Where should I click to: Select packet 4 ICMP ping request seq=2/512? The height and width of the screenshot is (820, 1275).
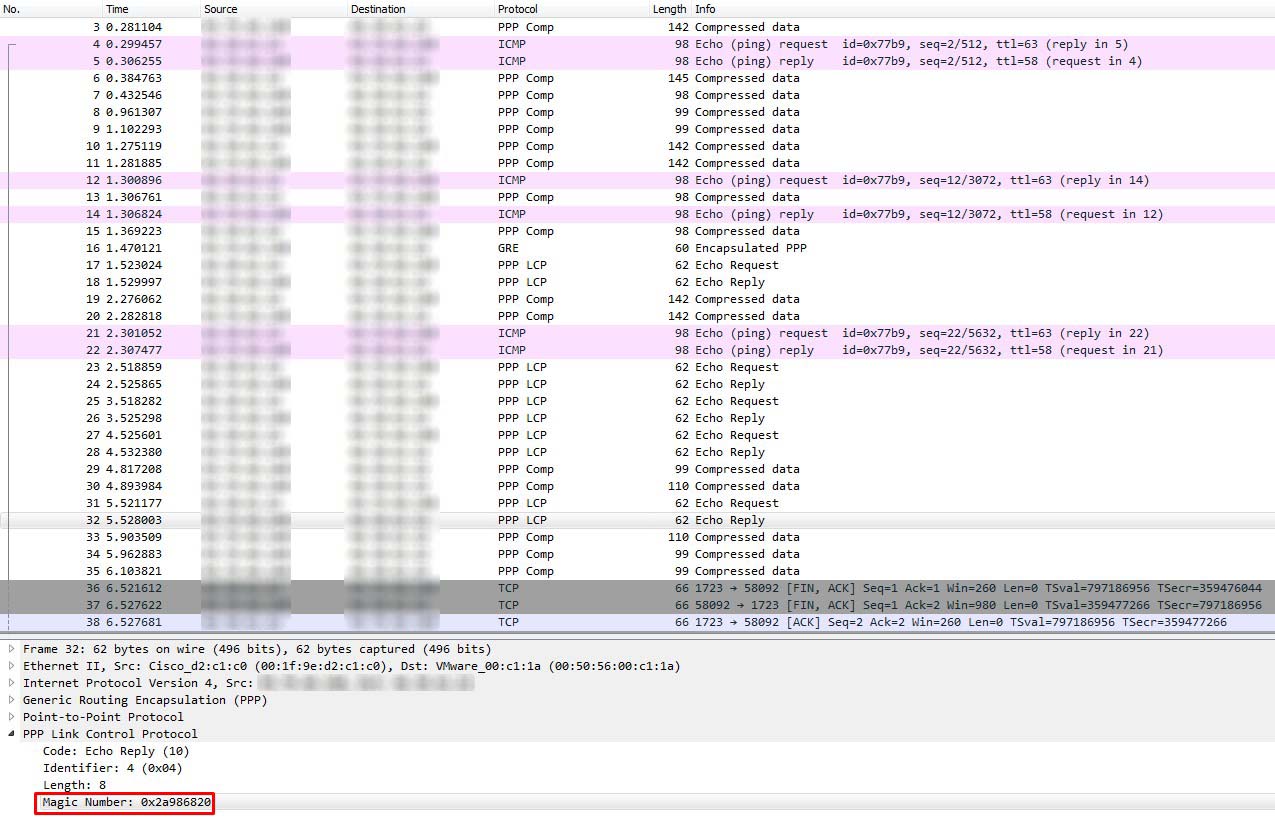tap(637, 44)
